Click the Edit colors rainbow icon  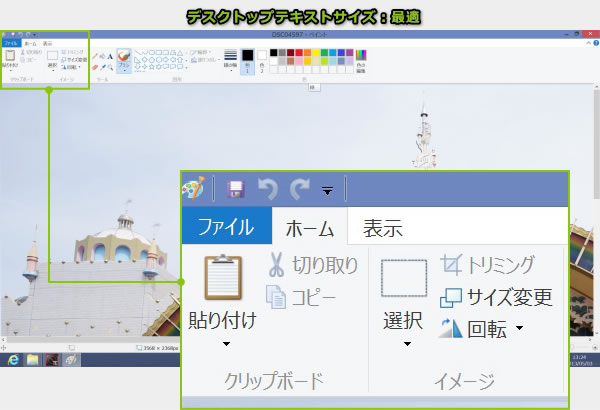pos(361,55)
